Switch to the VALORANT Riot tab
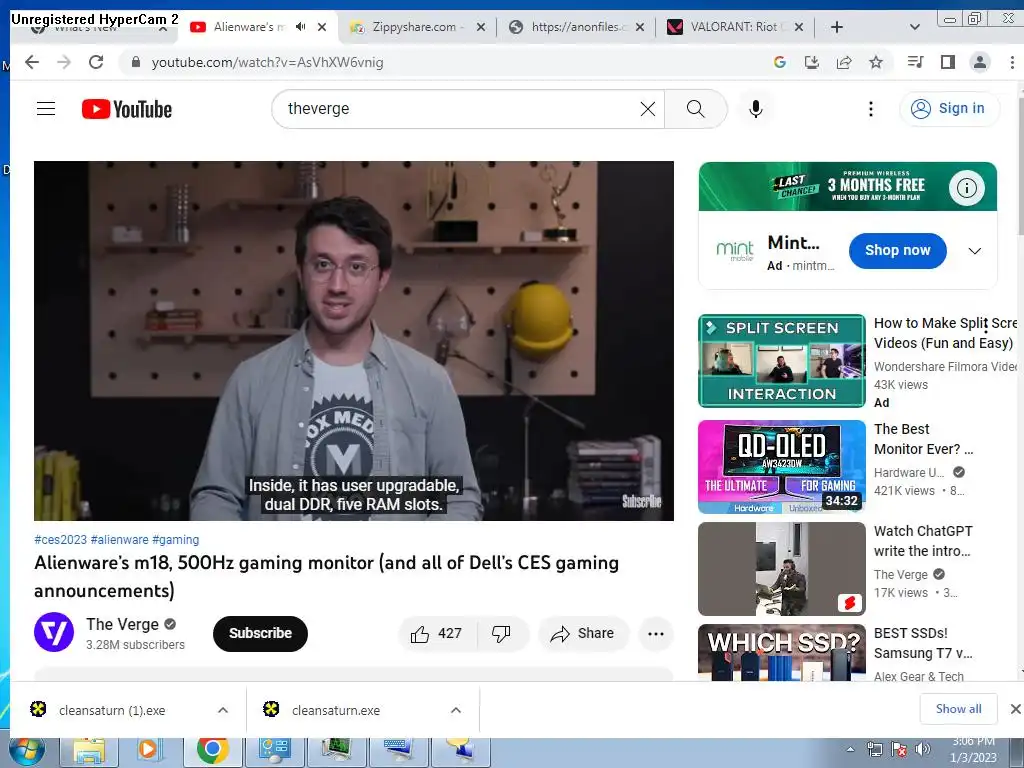The height and width of the screenshot is (768, 1024). coord(735,27)
